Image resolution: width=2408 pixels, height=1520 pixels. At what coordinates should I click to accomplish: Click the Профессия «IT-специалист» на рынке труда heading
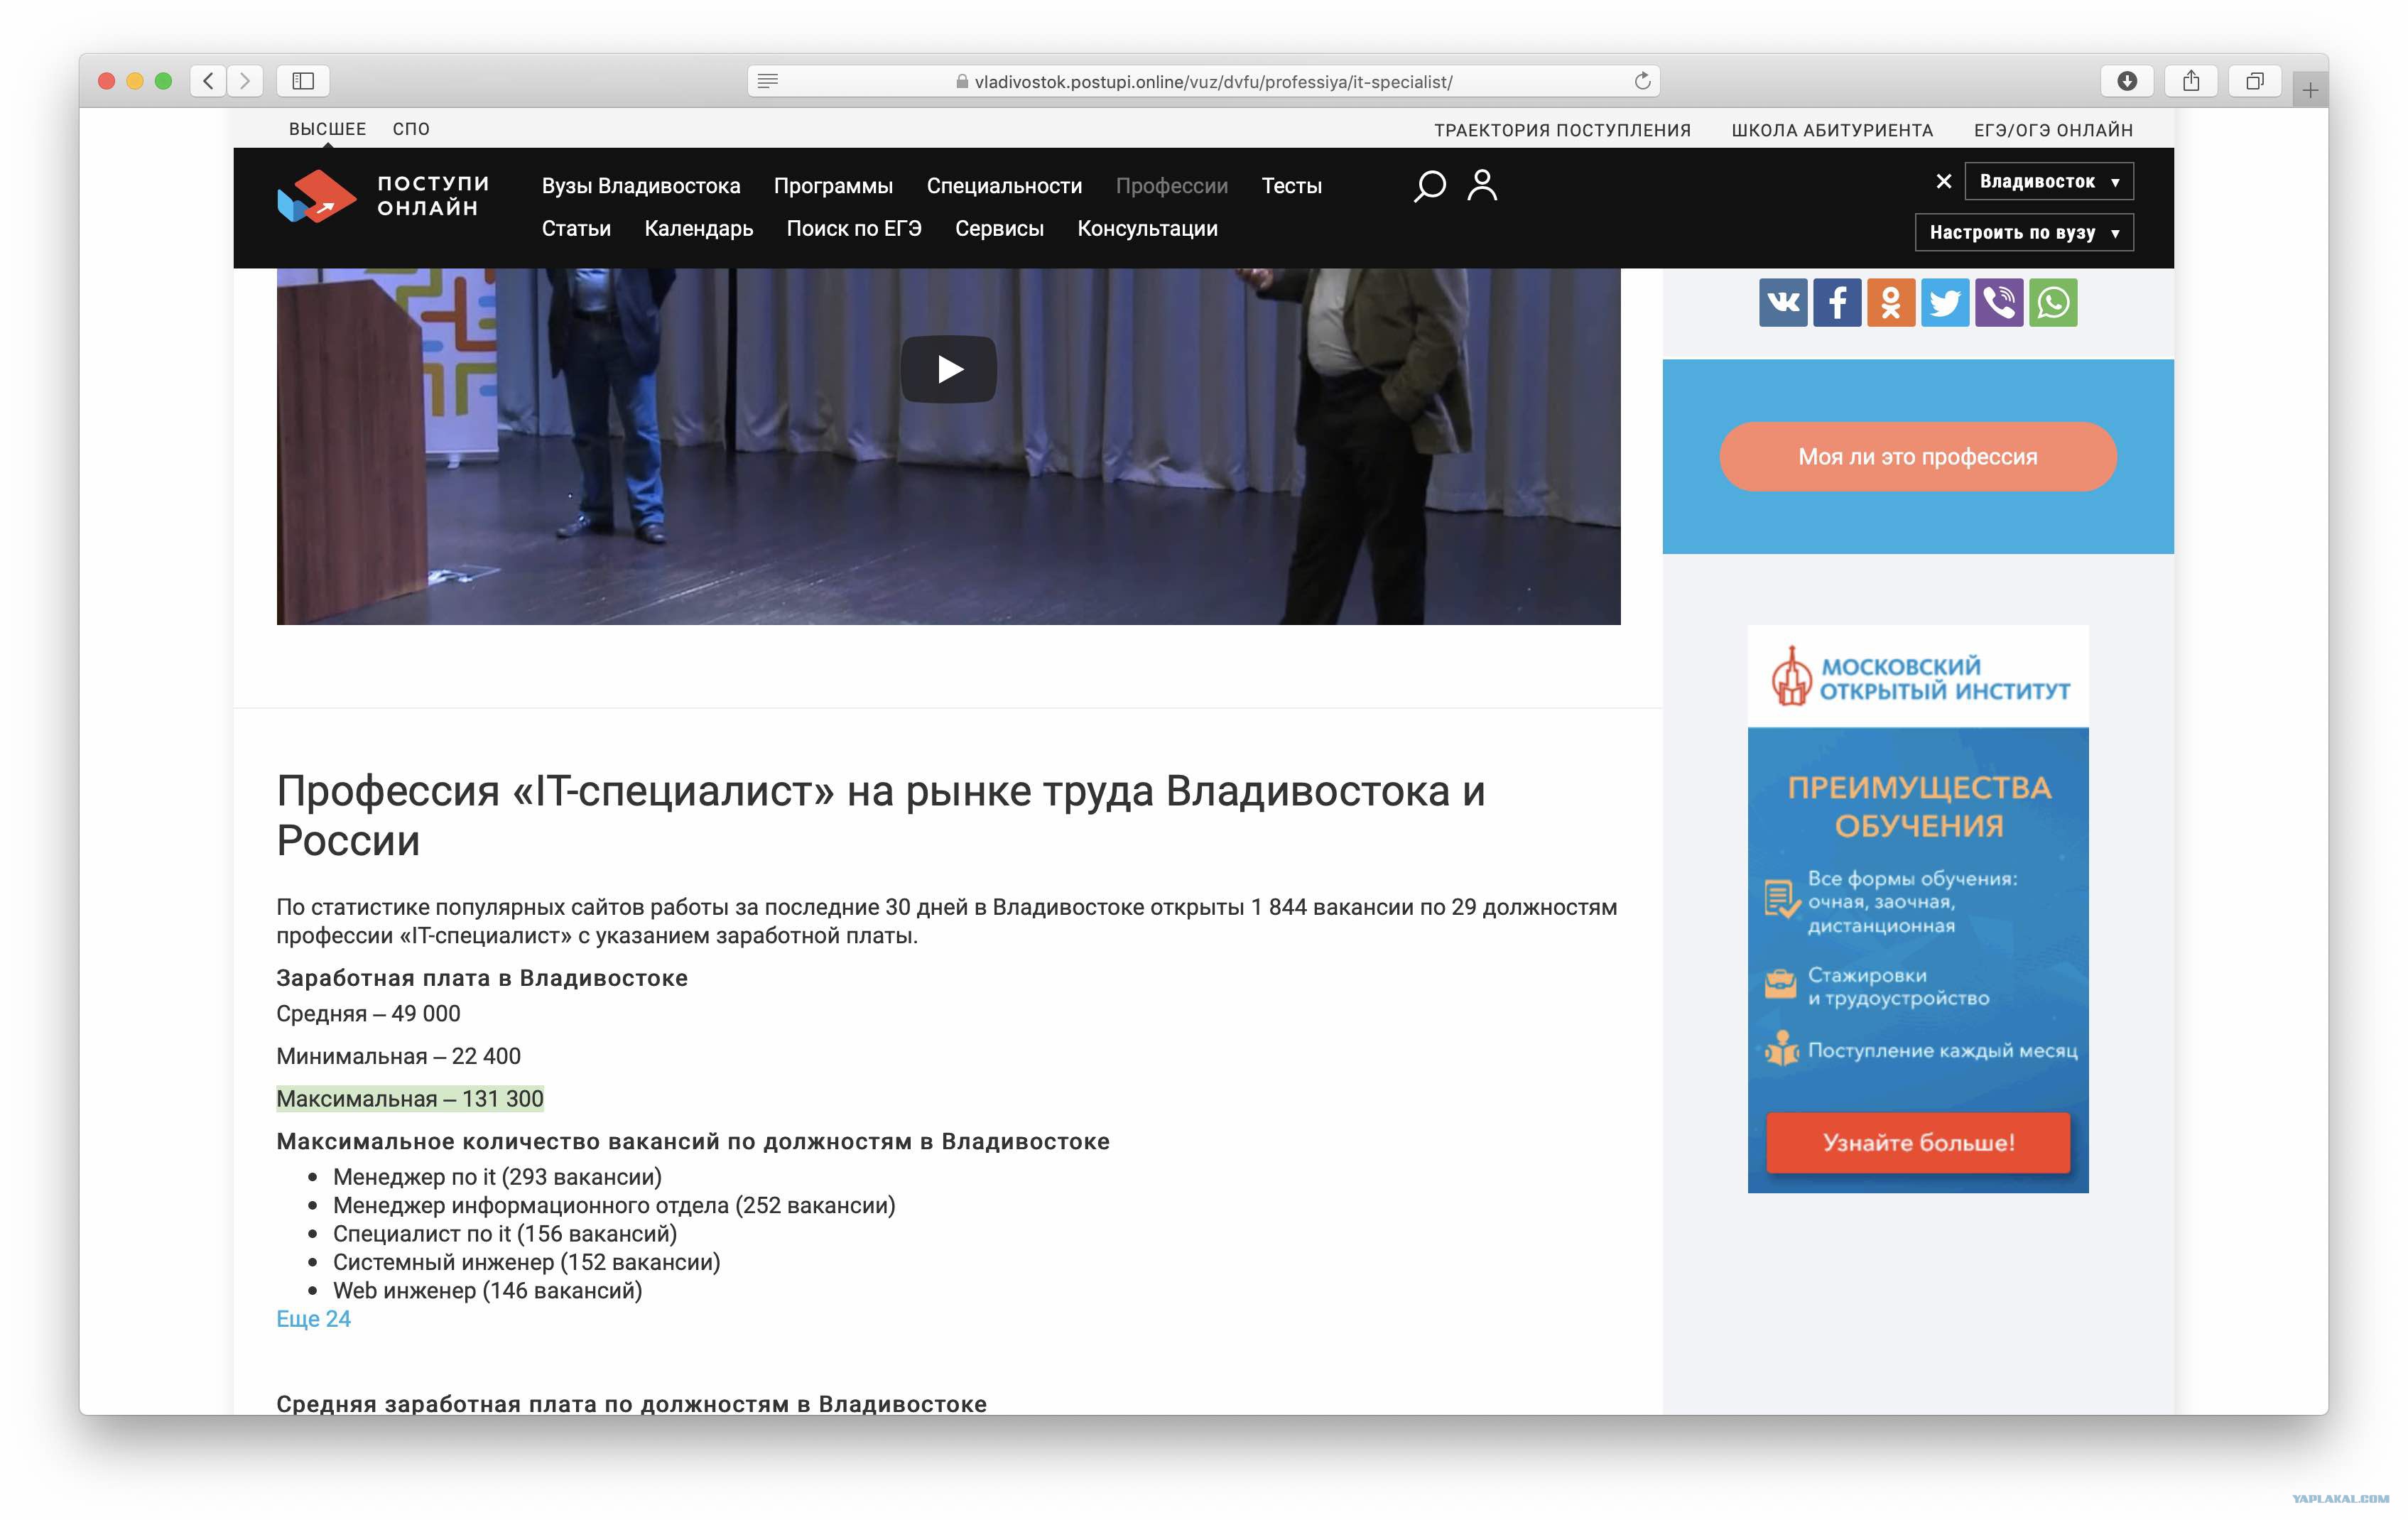pyautogui.click(x=881, y=815)
